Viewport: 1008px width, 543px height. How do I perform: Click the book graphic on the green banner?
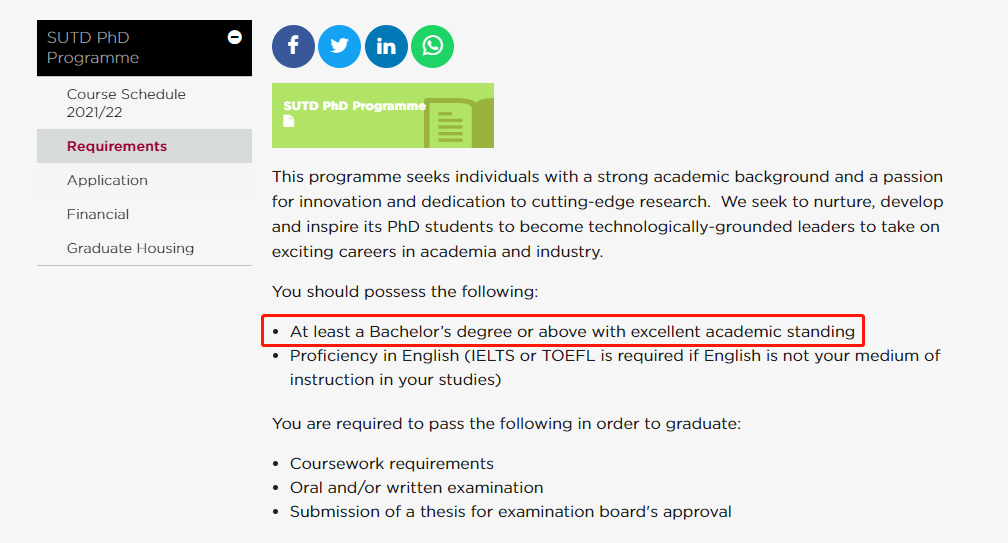(x=458, y=123)
